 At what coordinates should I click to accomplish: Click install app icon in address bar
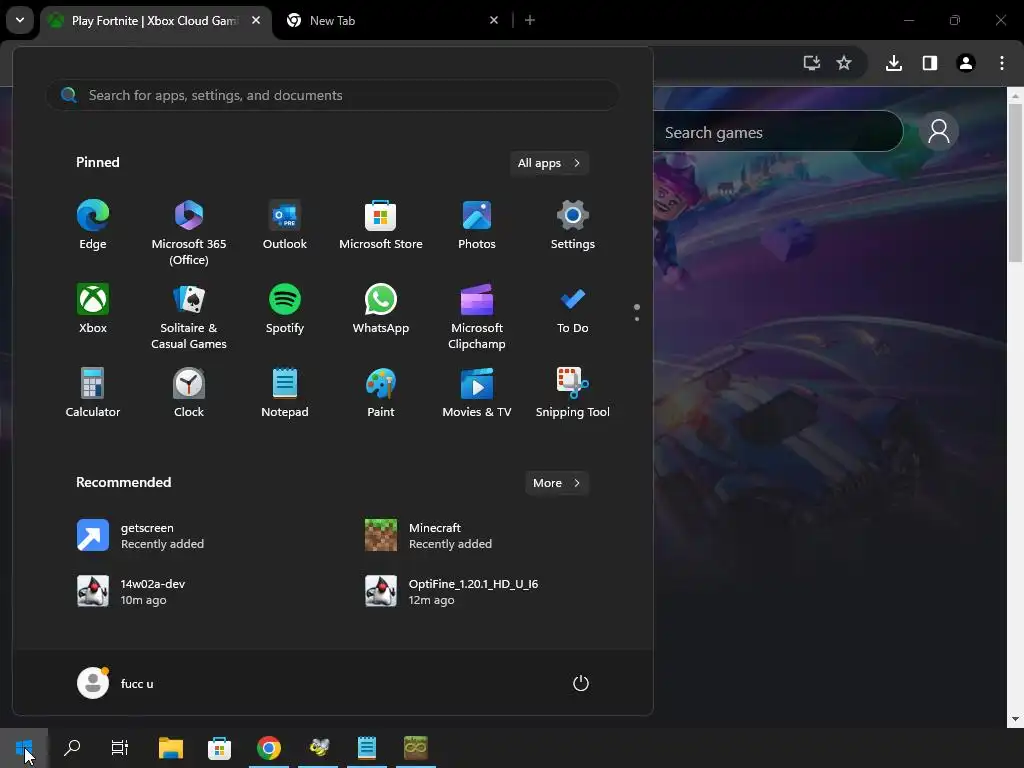pyautogui.click(x=811, y=63)
